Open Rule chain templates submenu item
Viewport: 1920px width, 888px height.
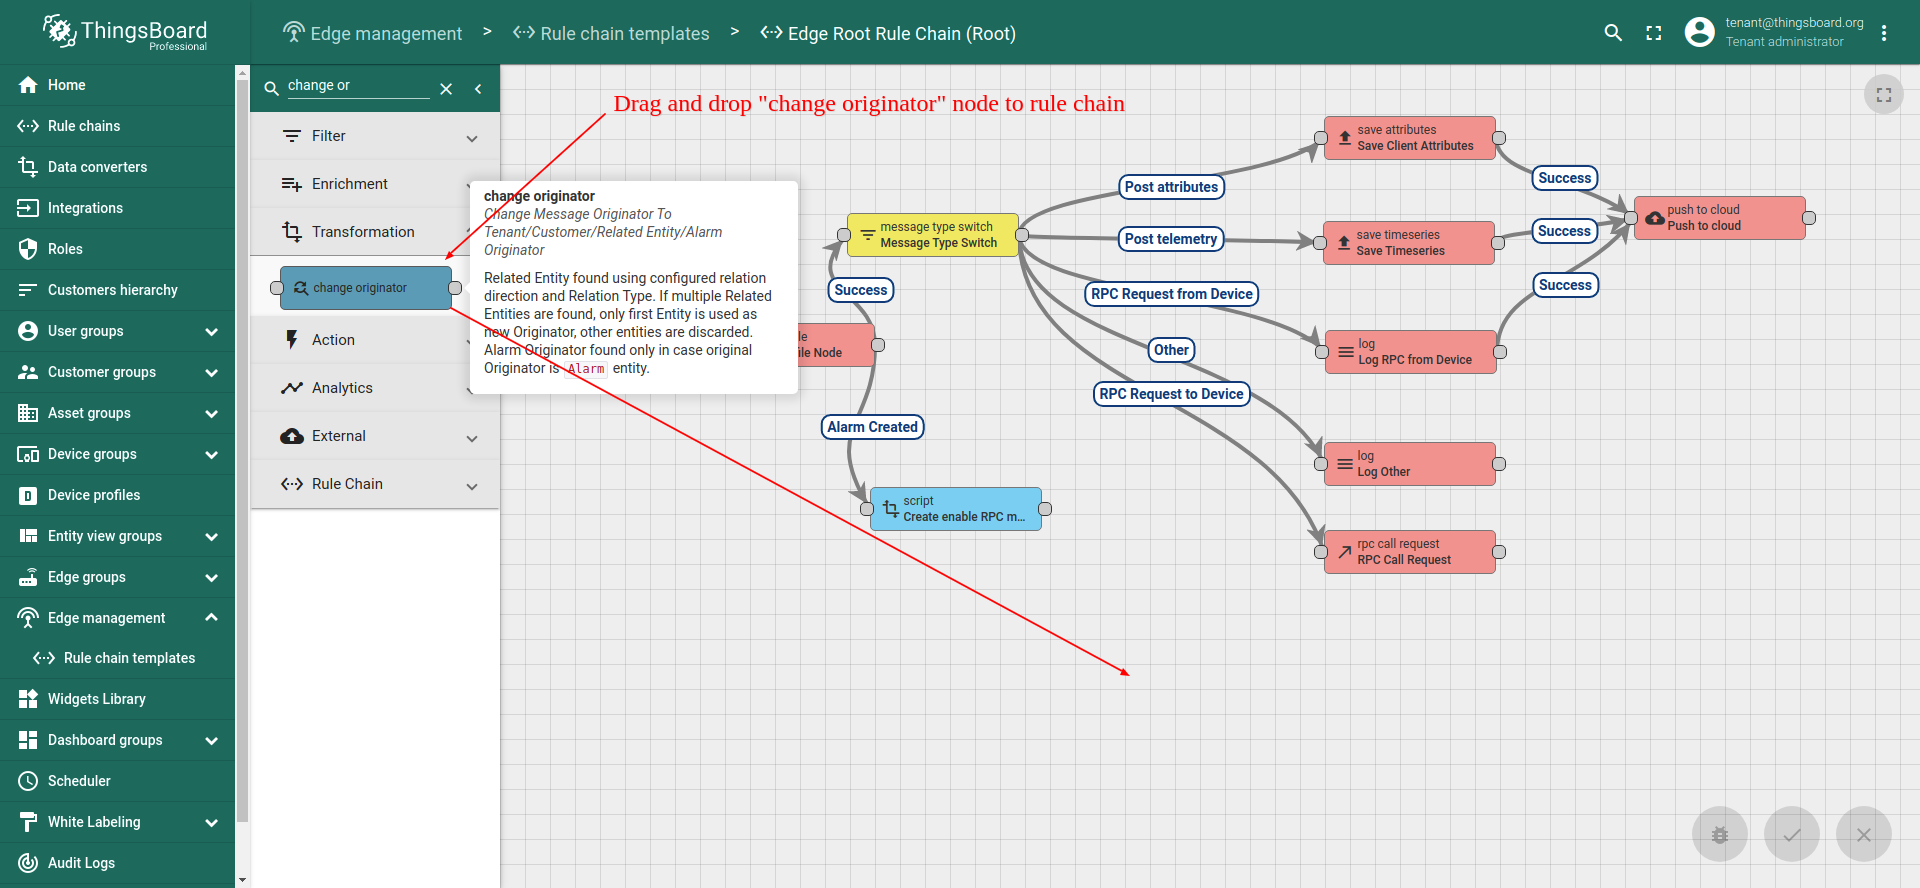[x=117, y=658]
